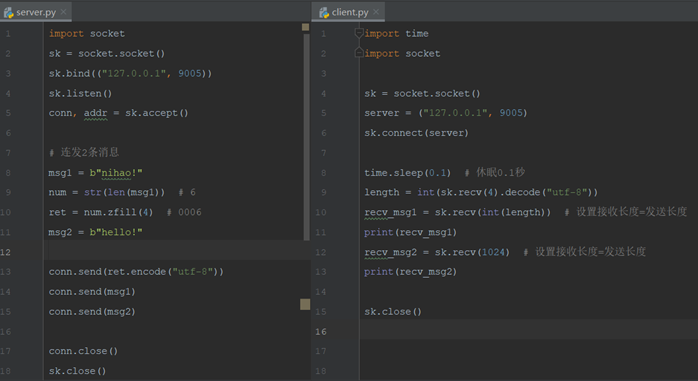
Task: Click 'sk.connect(server)' line
Action: pos(416,133)
